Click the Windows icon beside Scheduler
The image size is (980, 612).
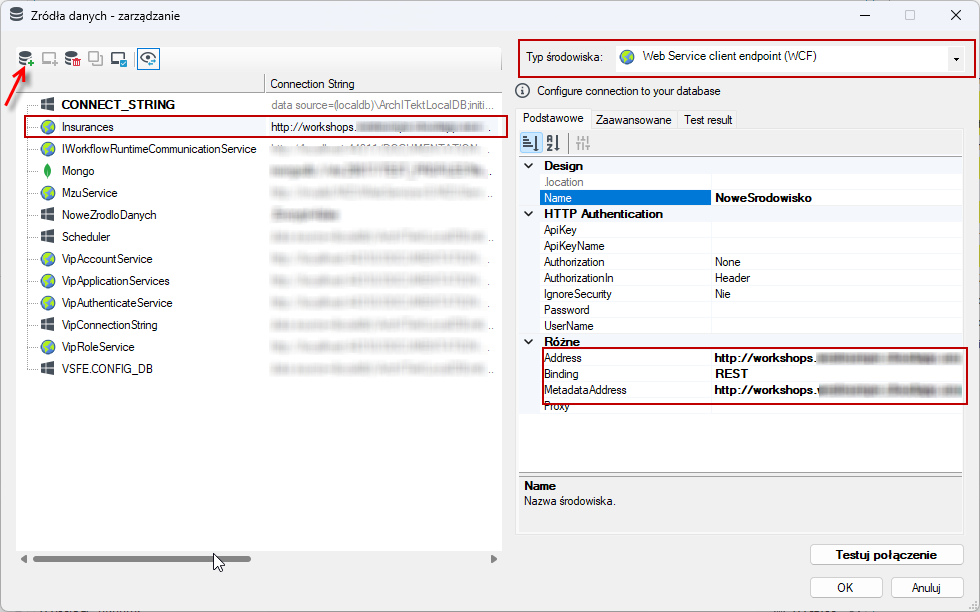pos(48,236)
